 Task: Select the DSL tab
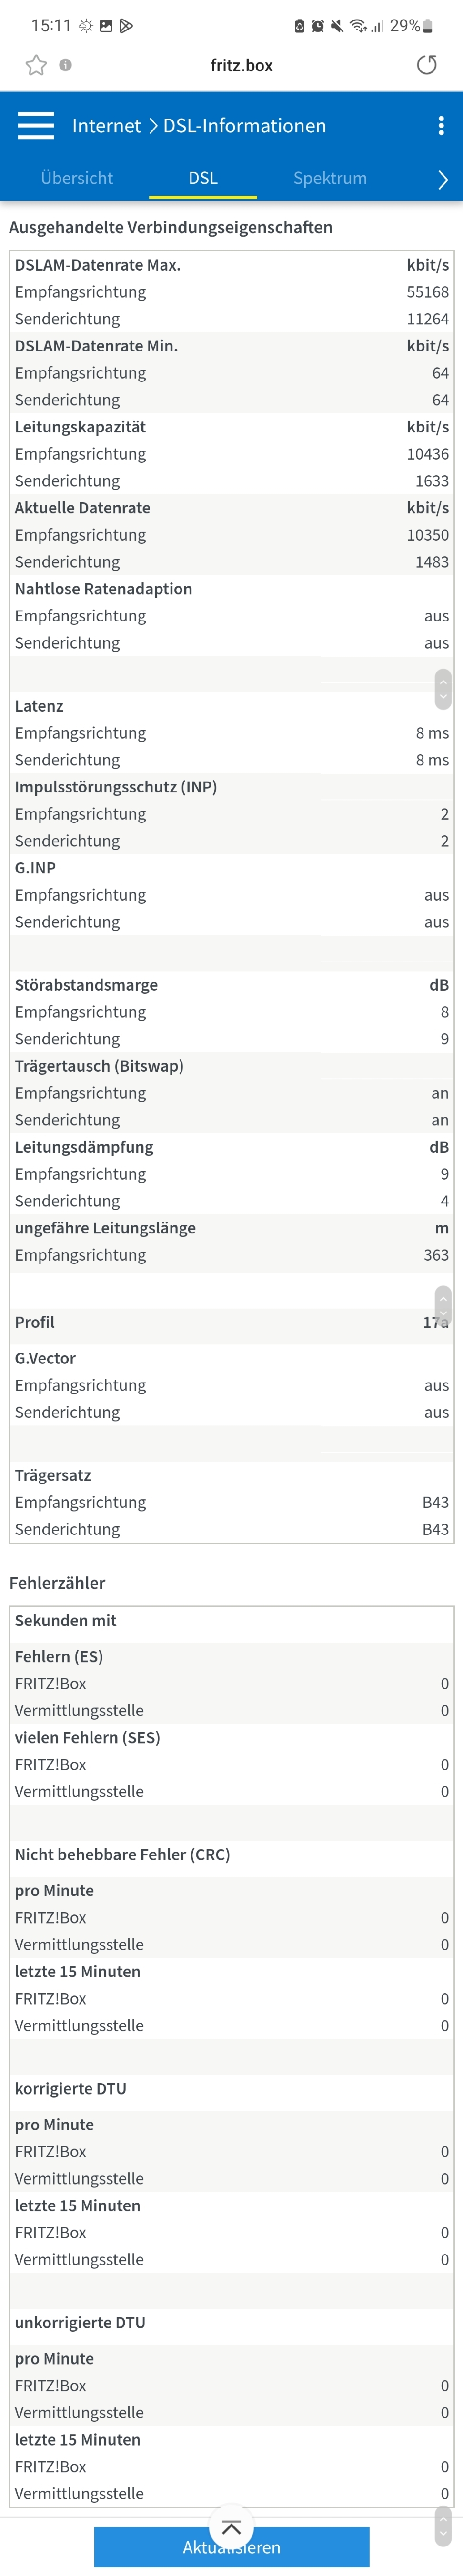203,178
